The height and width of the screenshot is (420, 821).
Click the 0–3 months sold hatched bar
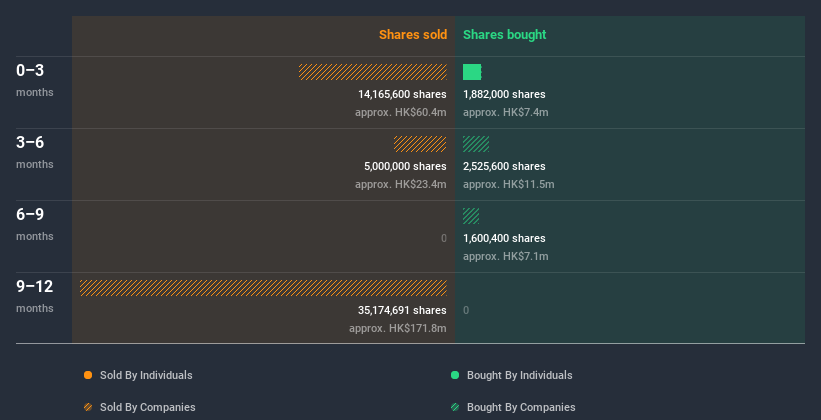click(373, 72)
